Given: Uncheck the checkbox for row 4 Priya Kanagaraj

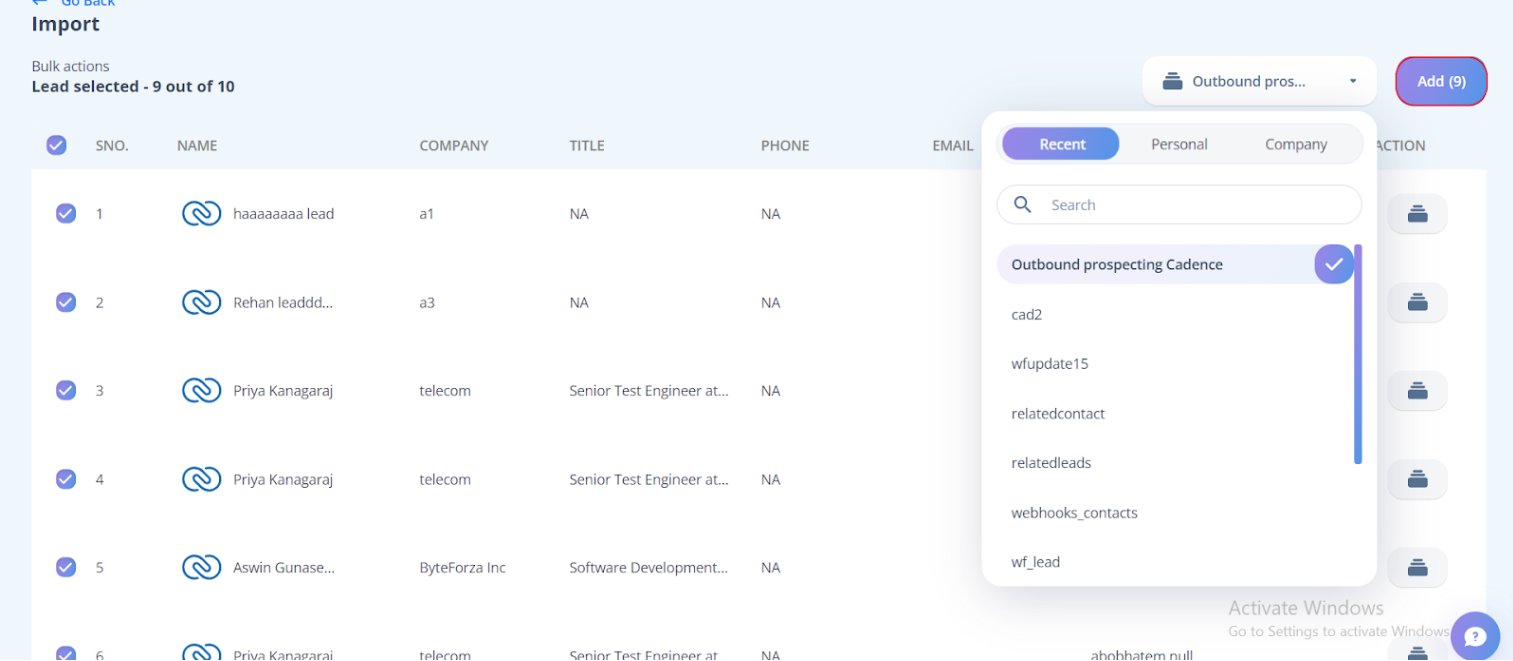Looking at the screenshot, I should [66, 479].
